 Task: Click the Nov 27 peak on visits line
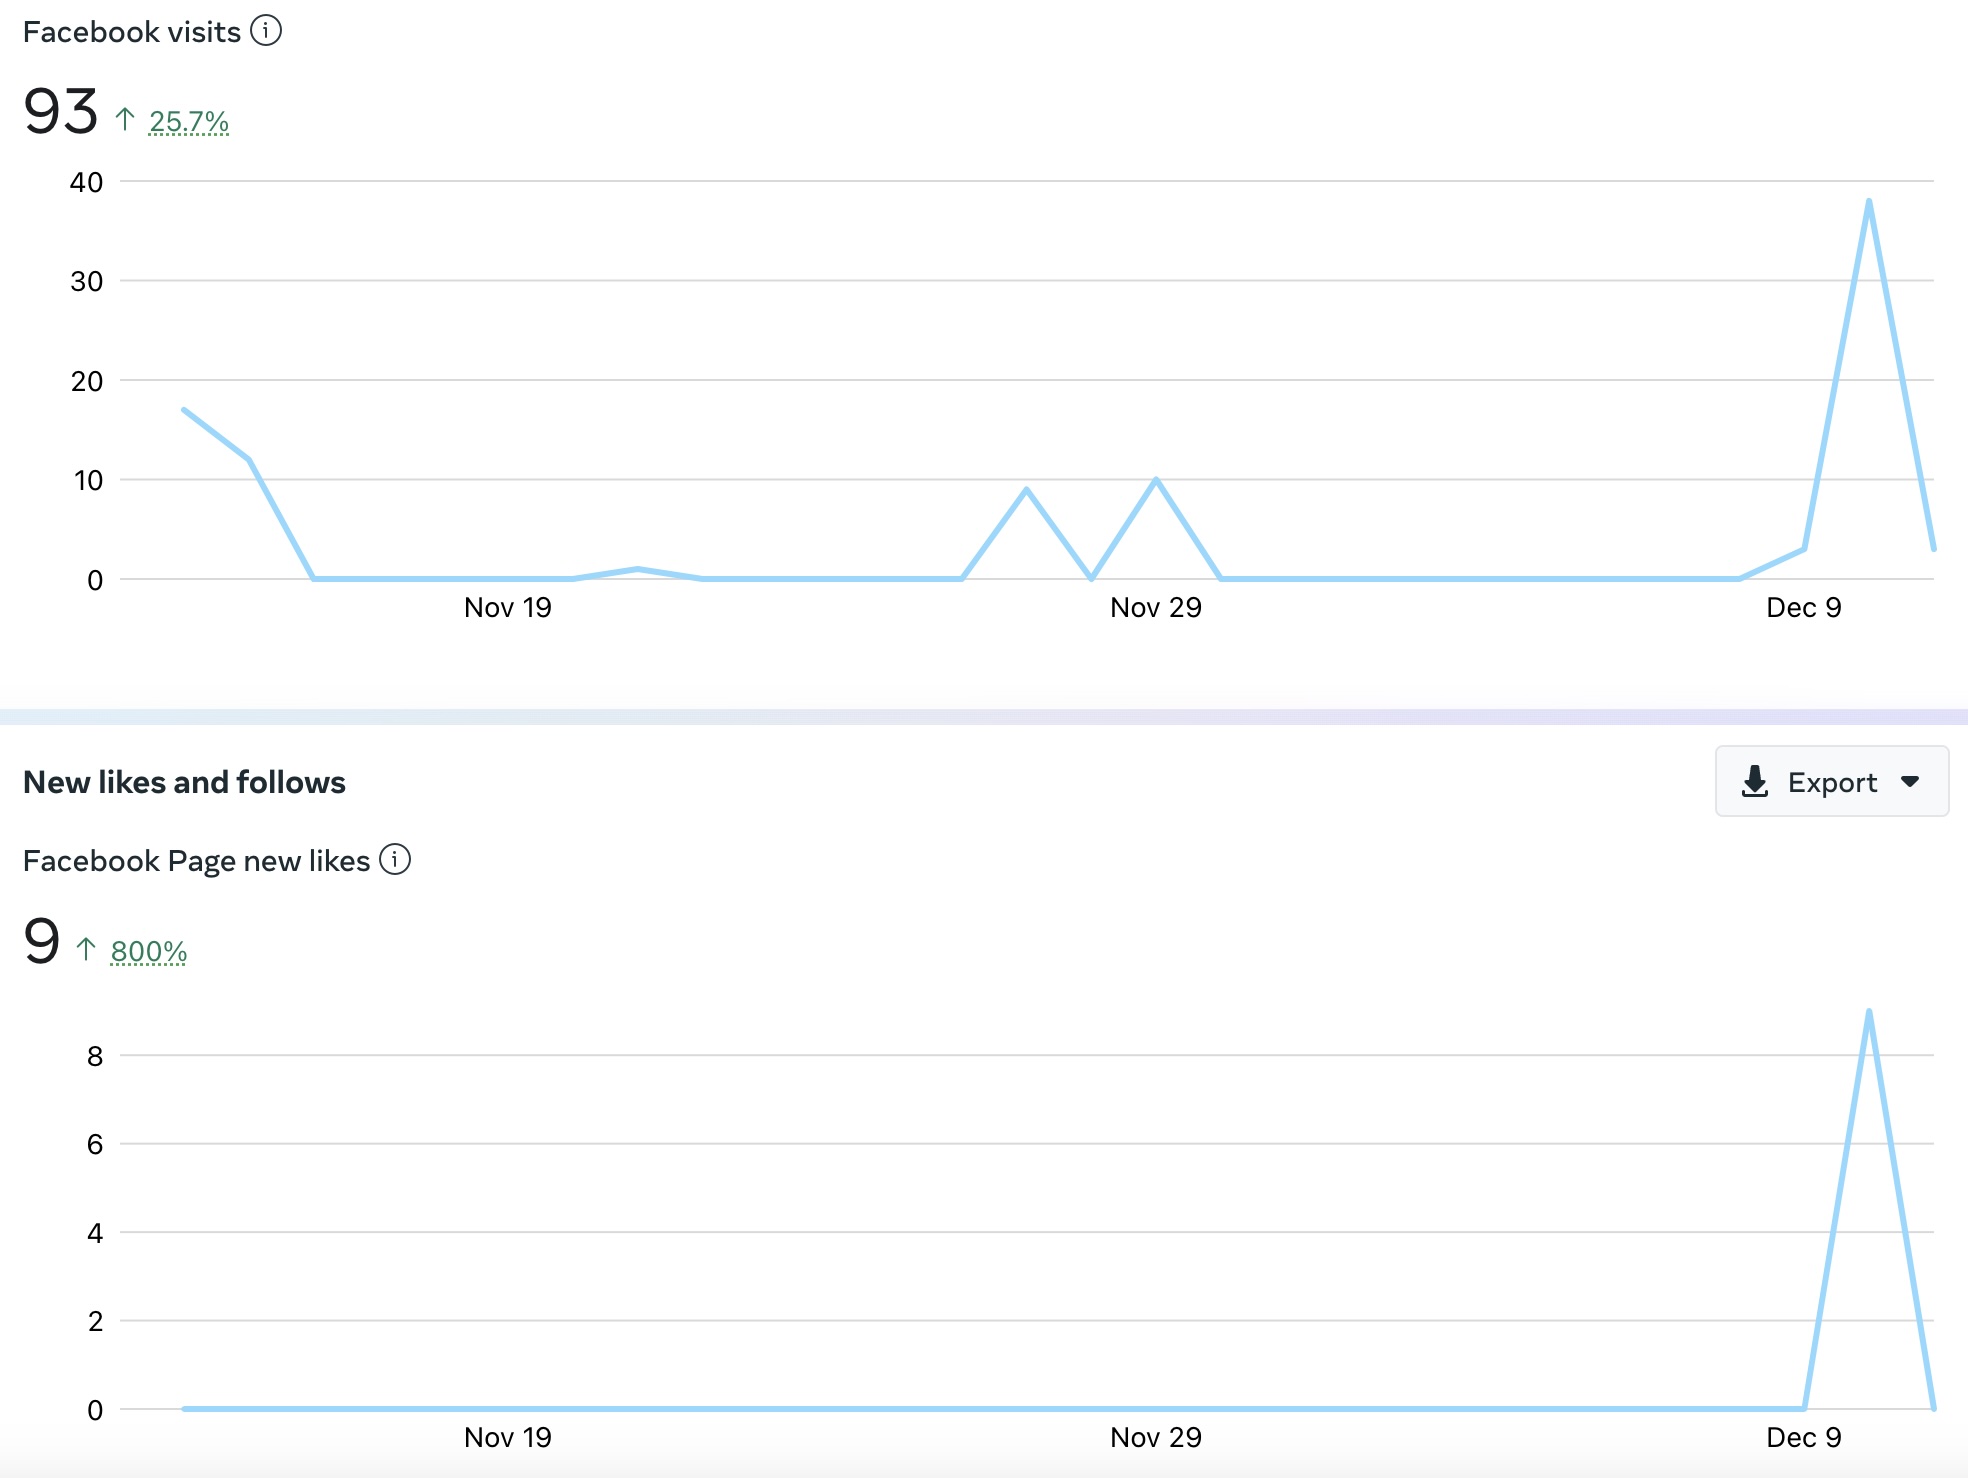point(1026,490)
